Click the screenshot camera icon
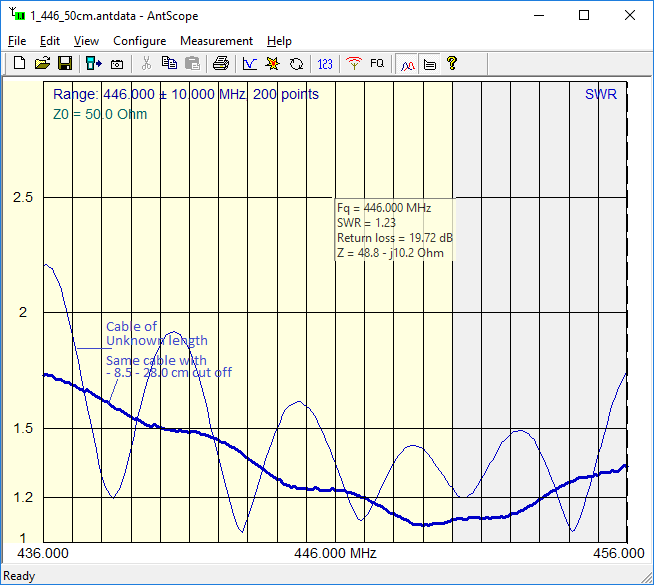654x585 pixels. [117, 63]
